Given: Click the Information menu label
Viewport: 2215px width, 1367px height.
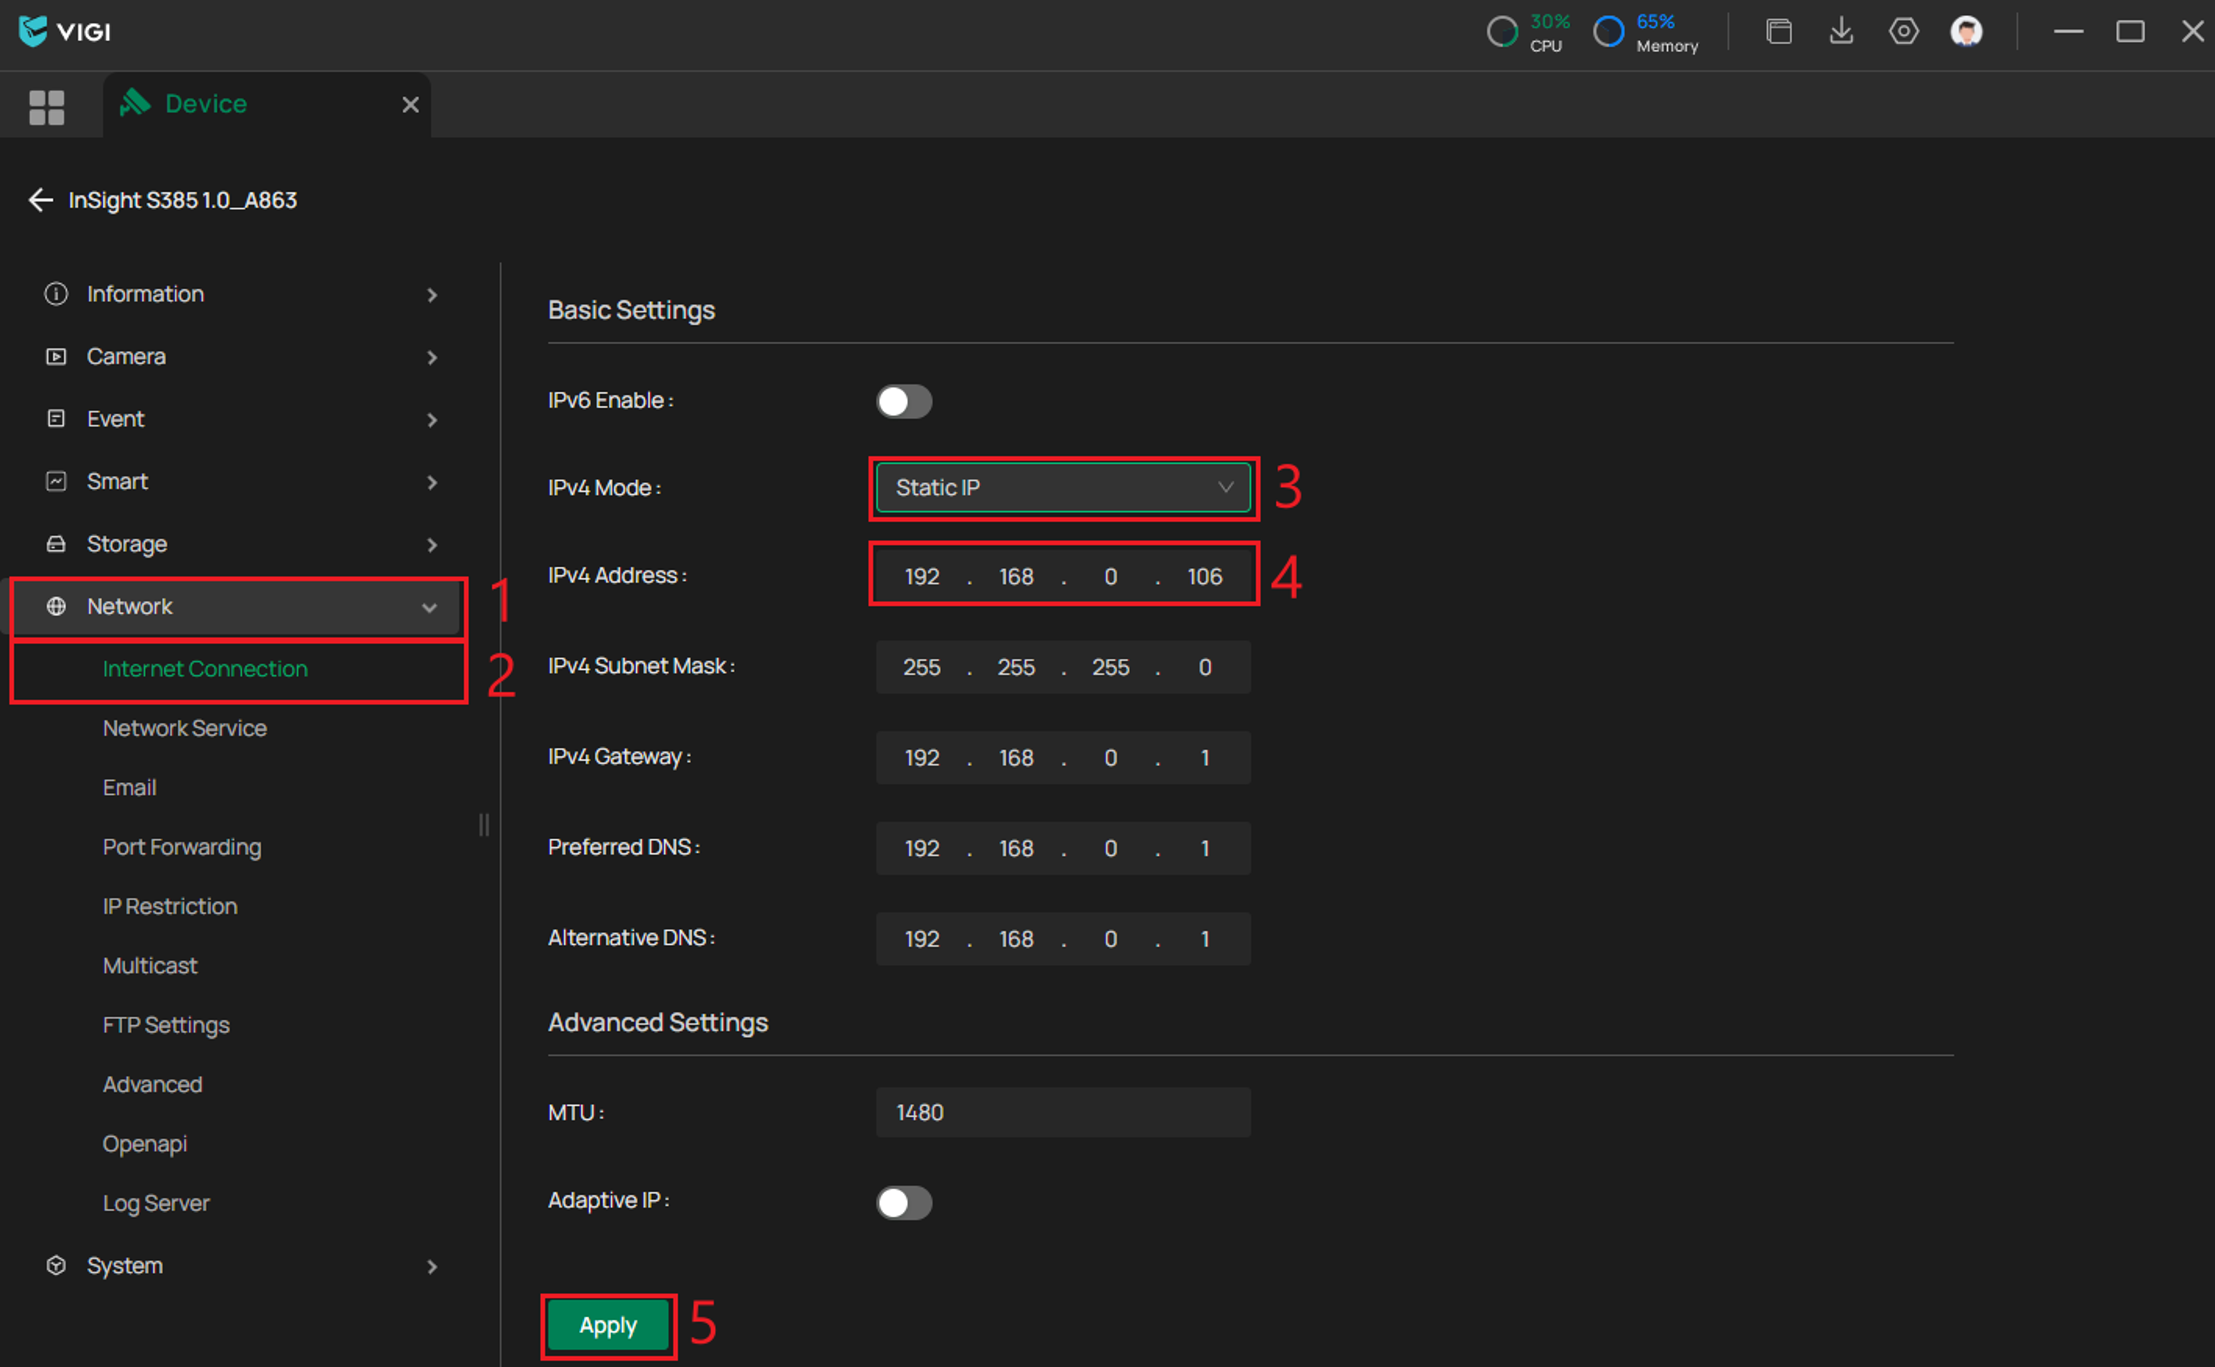Looking at the screenshot, I should [145, 294].
